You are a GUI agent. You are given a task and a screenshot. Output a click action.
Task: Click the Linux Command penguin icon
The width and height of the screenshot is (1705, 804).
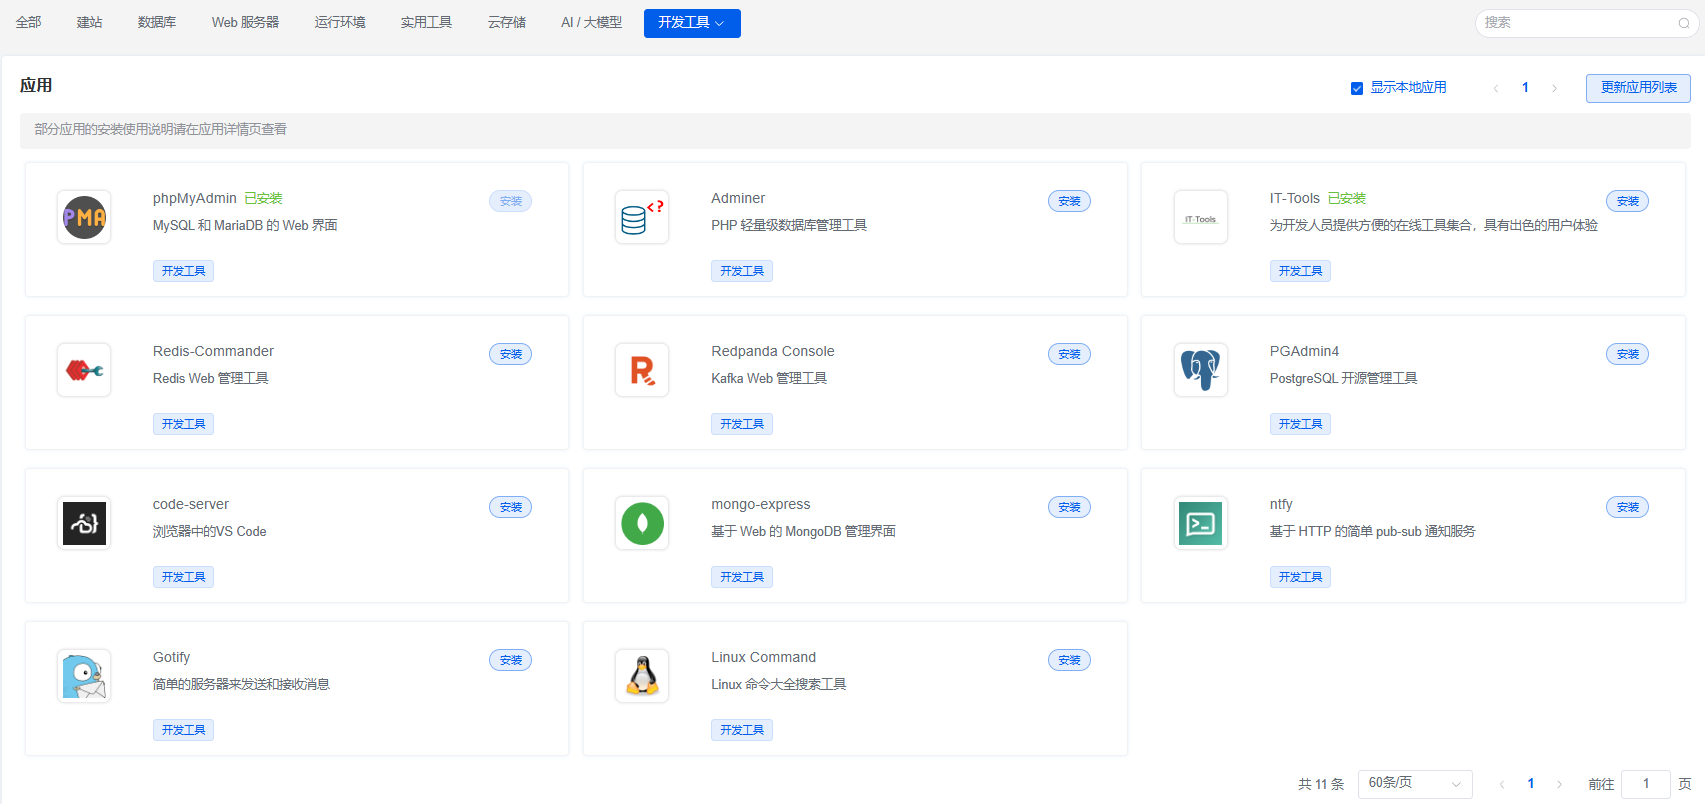coord(642,676)
